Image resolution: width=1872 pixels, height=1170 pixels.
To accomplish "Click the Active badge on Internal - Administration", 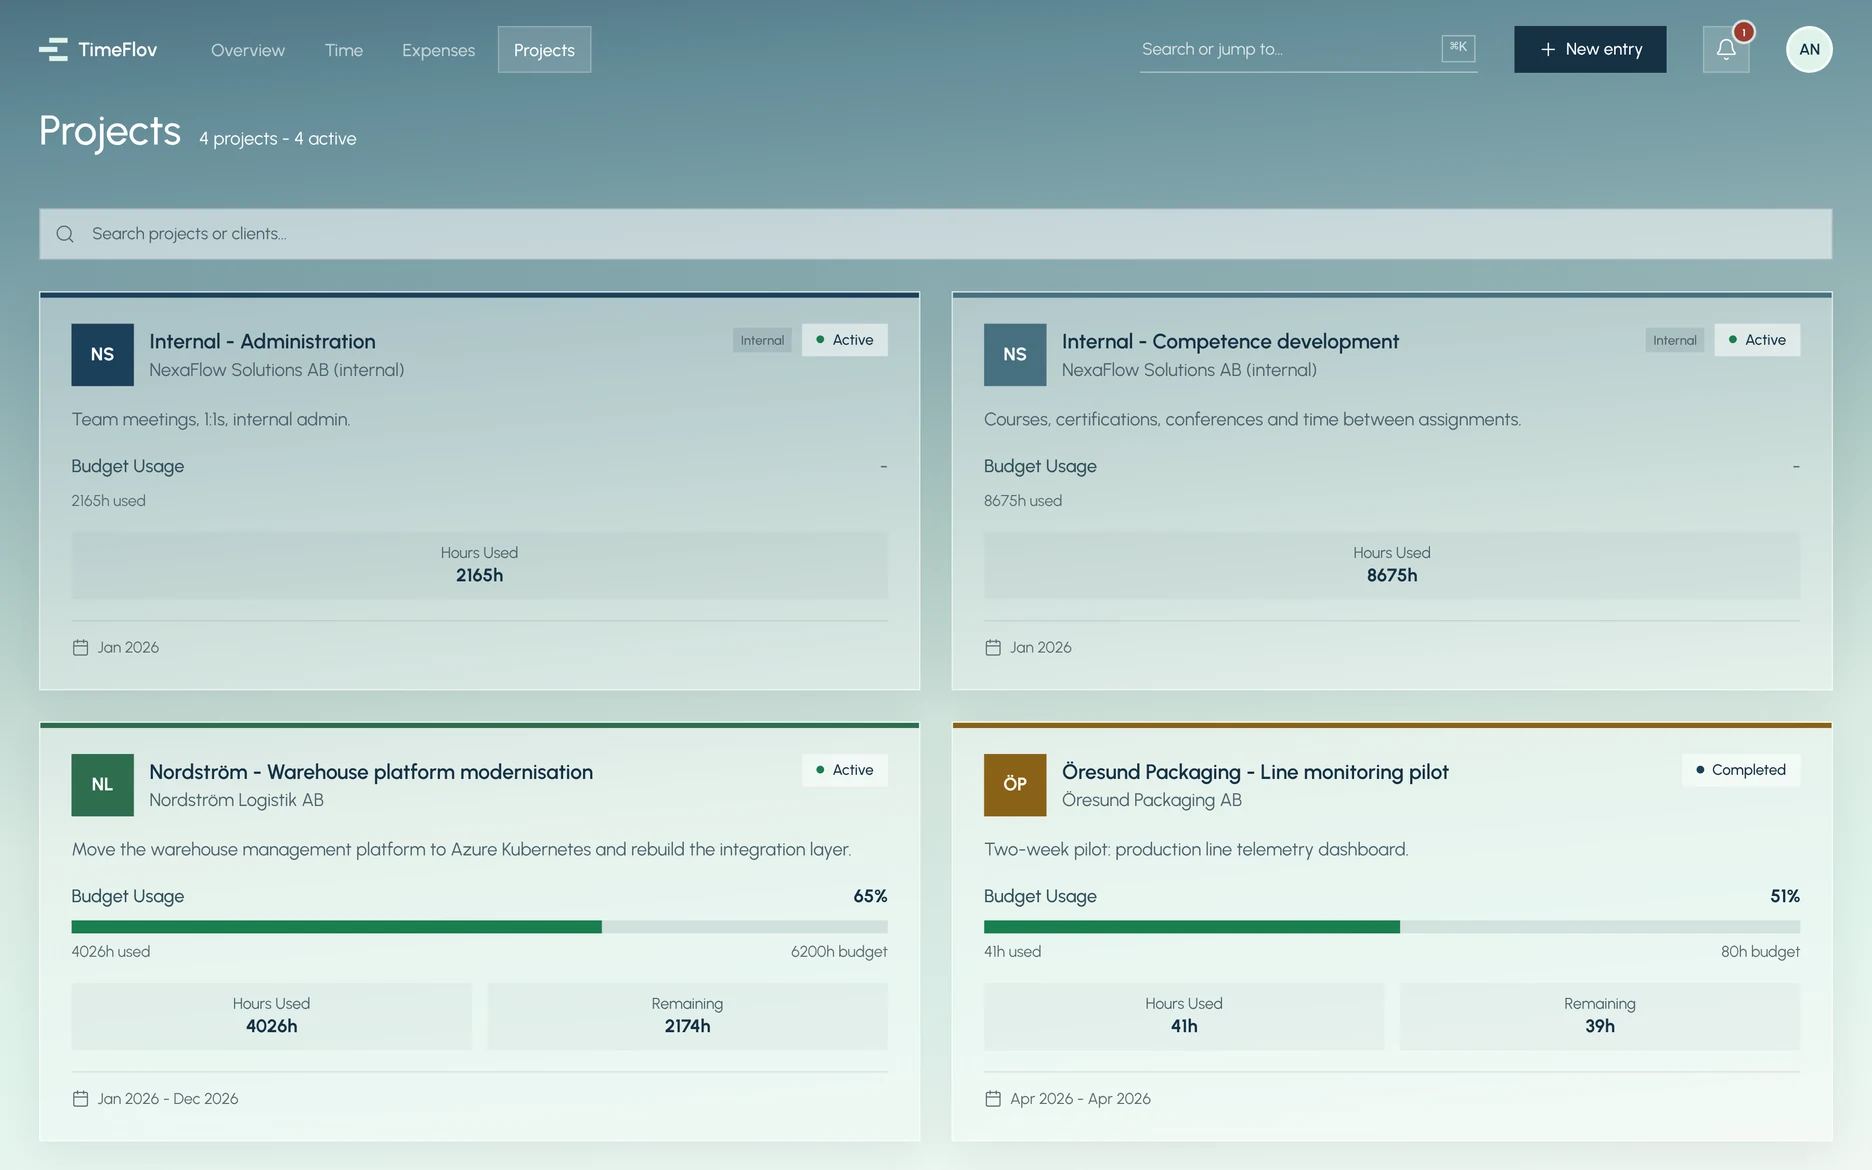I will tap(845, 340).
